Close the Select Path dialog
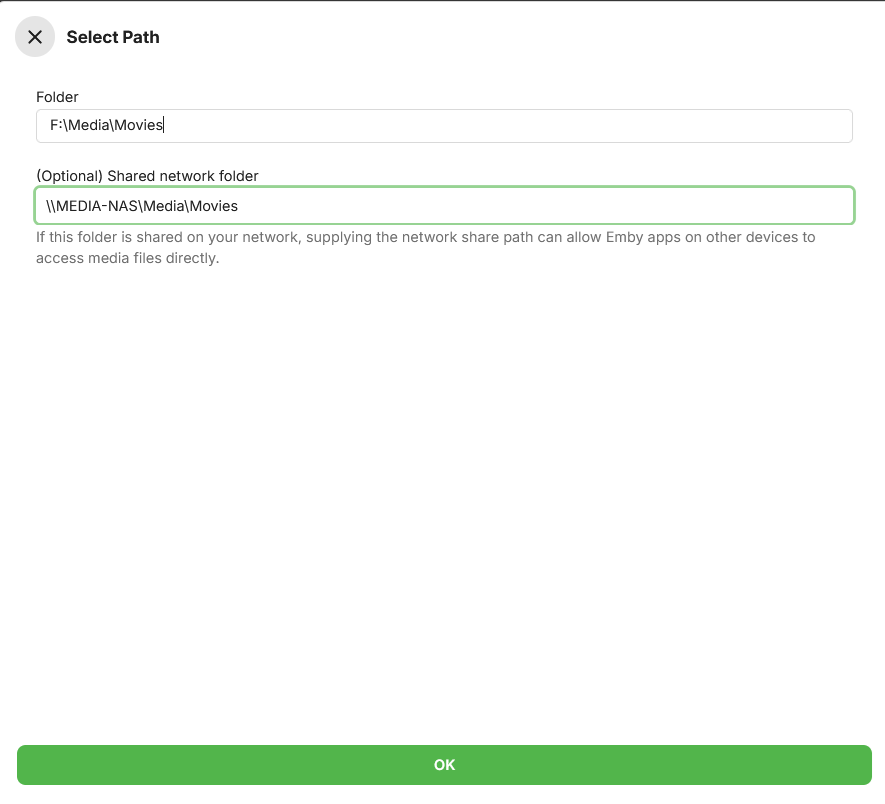Screen dimensions: 885x804 pyautogui.click(x=35, y=37)
